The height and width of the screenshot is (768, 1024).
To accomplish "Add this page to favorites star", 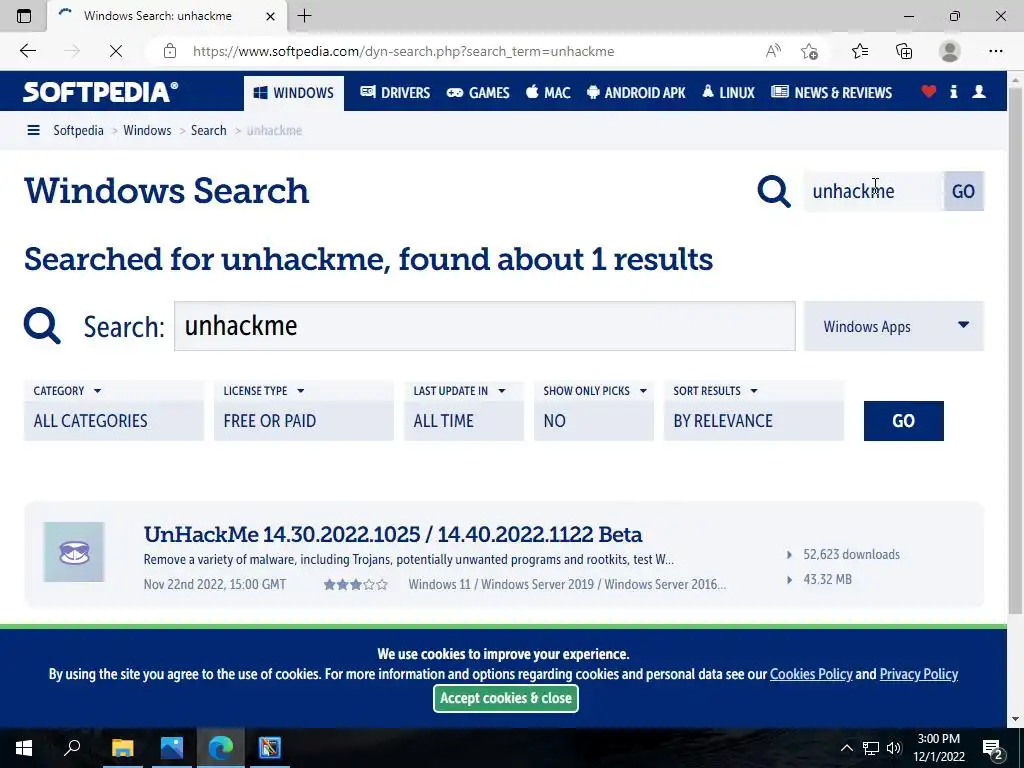I will point(810,51).
